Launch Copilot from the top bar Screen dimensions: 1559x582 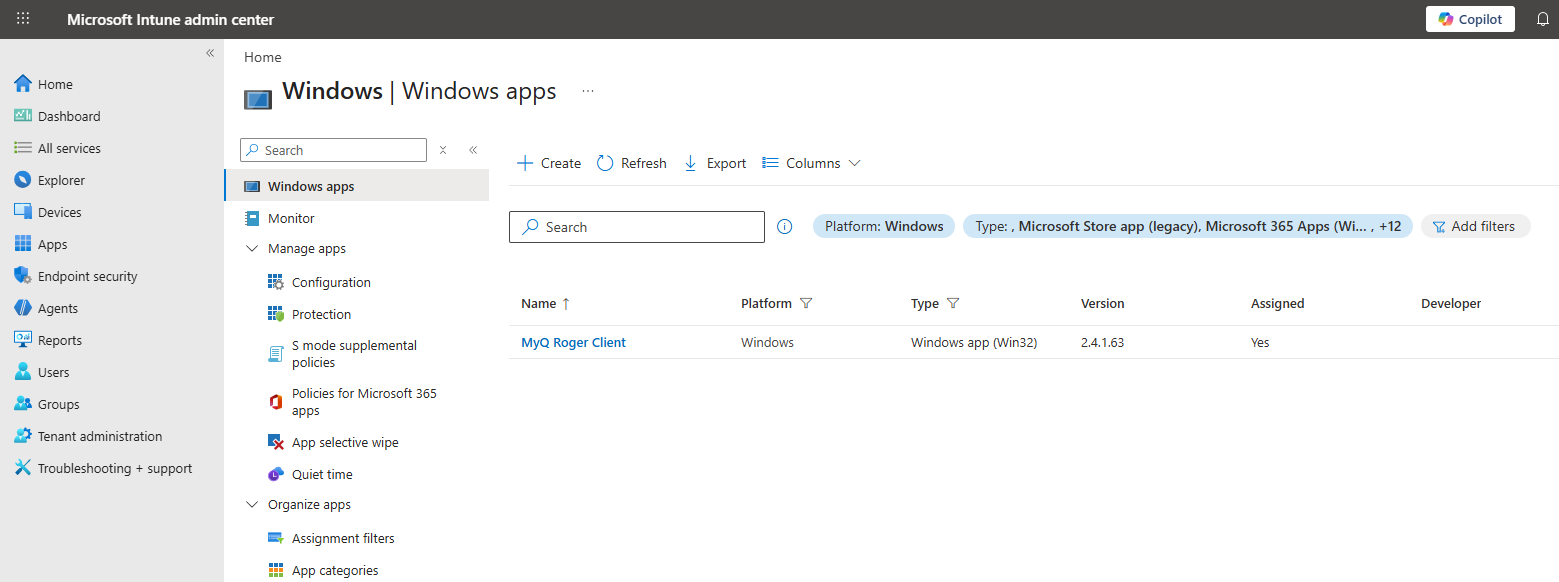point(1470,19)
